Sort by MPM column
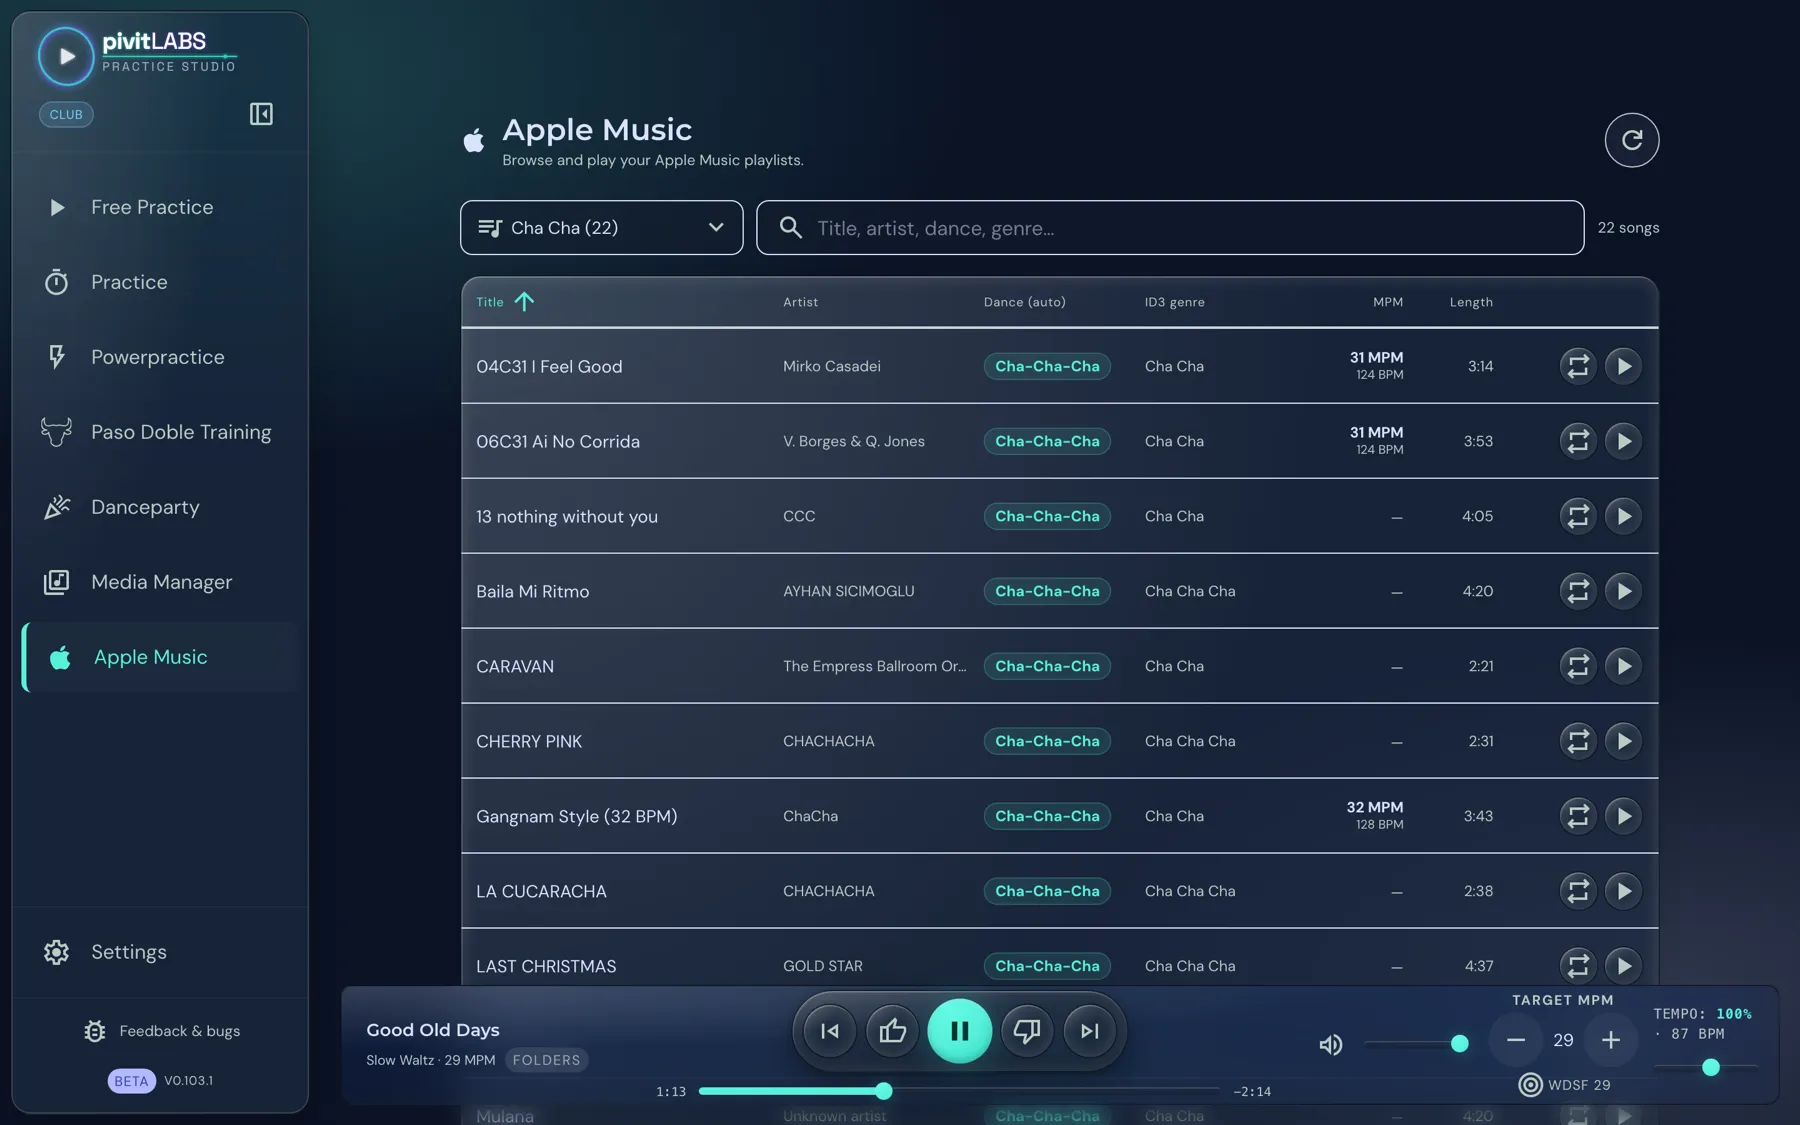This screenshot has height=1125, width=1800. (x=1387, y=302)
